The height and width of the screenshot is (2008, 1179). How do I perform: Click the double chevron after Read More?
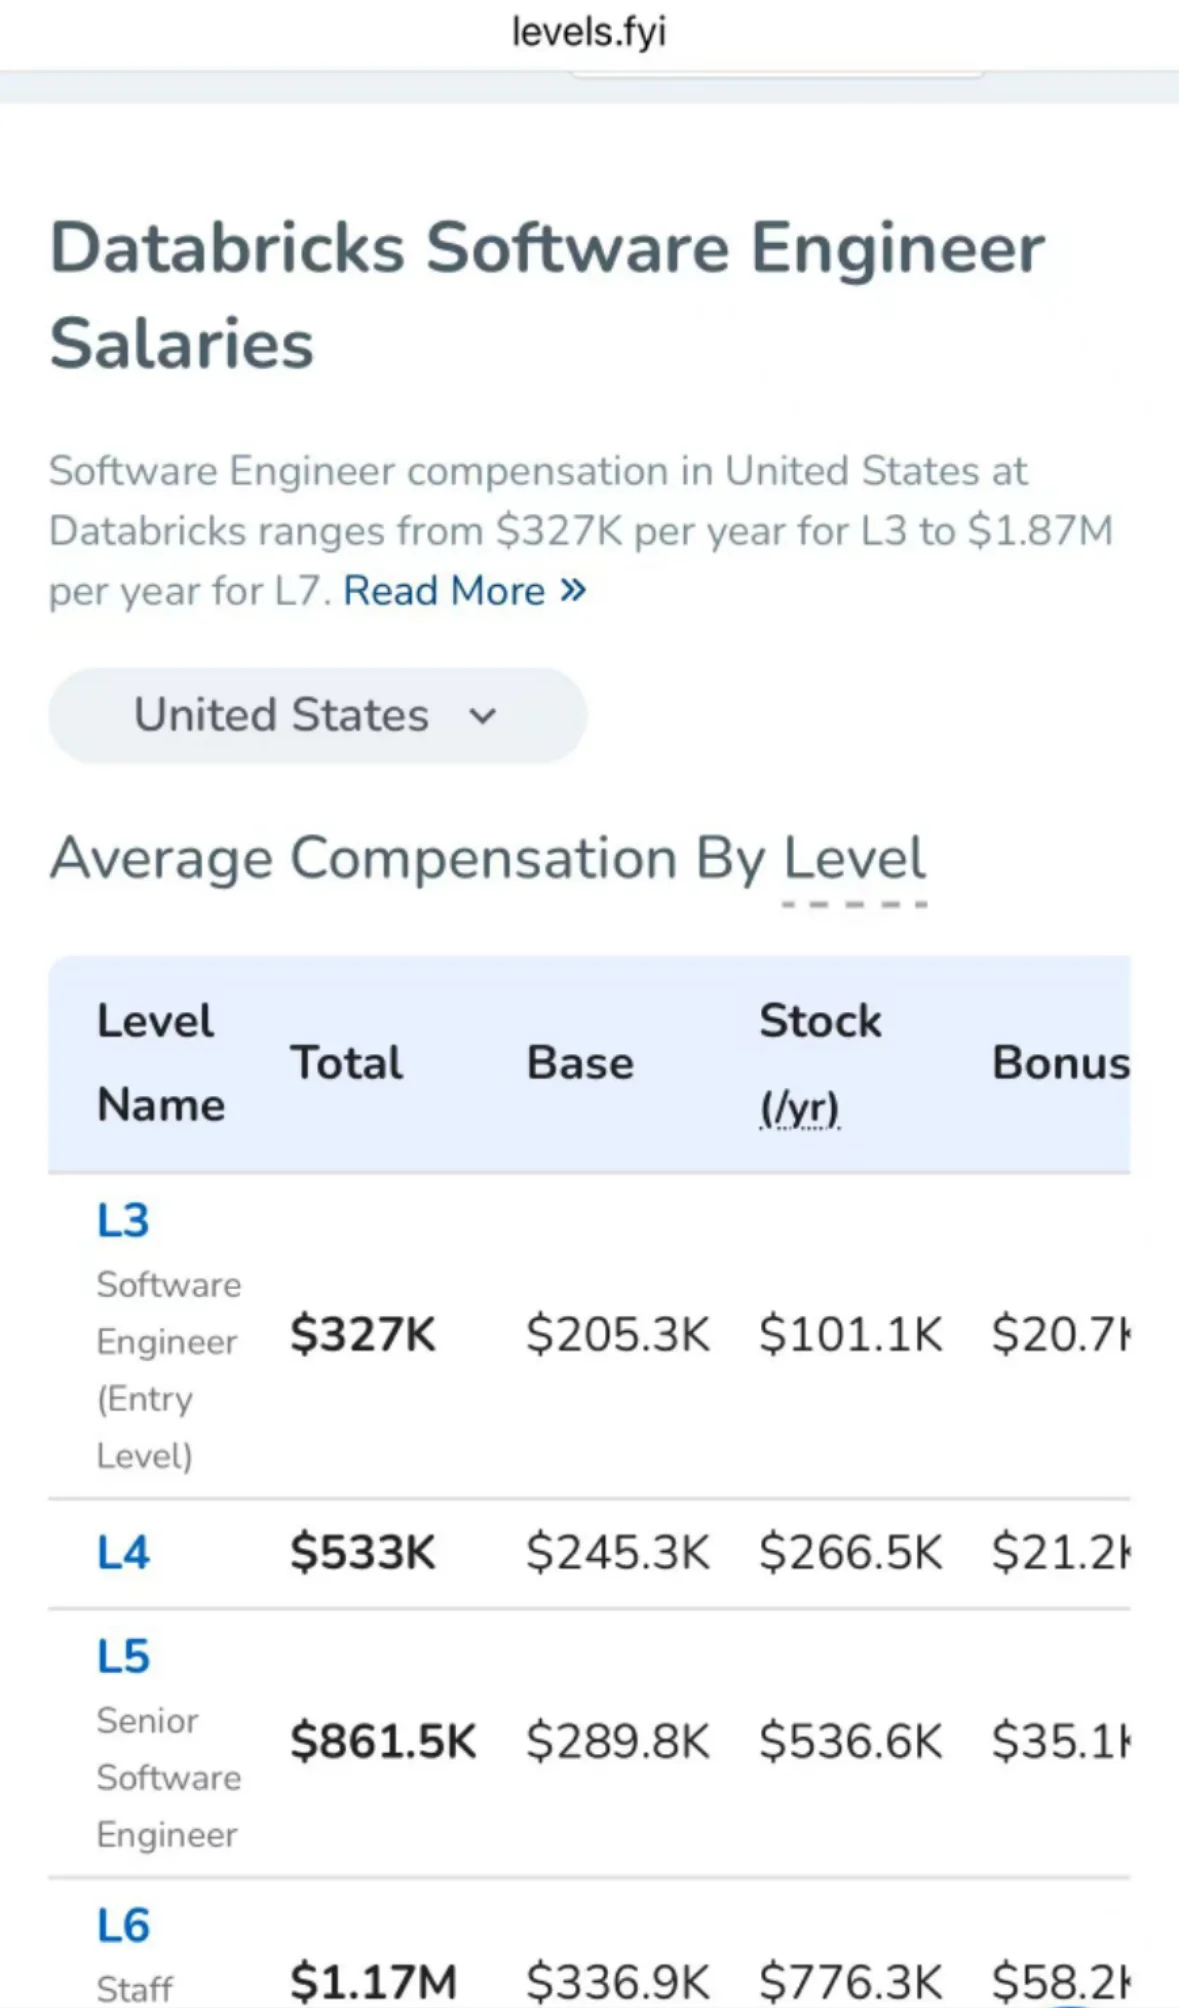(x=573, y=590)
